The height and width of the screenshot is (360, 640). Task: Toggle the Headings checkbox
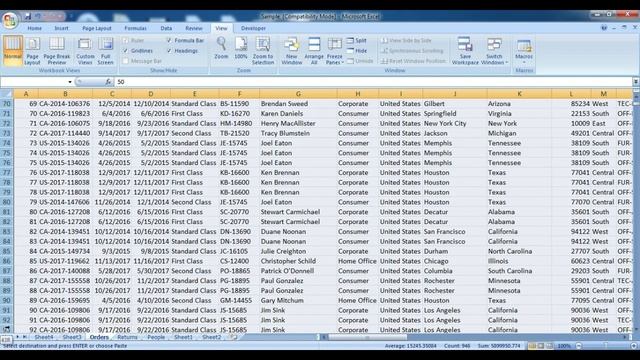[x=169, y=51]
